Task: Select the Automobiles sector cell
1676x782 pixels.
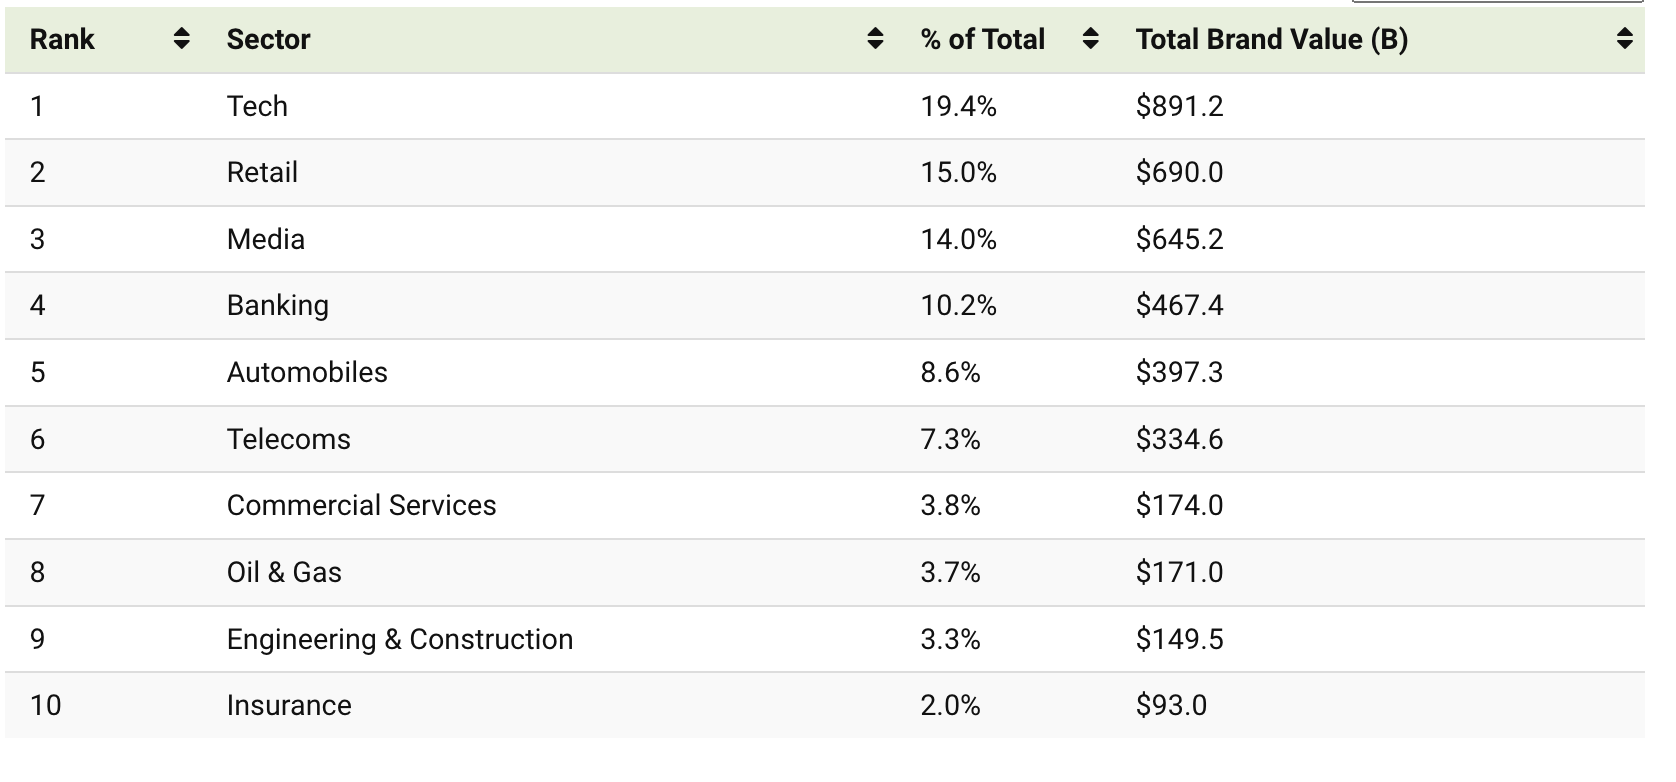Action: click(x=307, y=372)
